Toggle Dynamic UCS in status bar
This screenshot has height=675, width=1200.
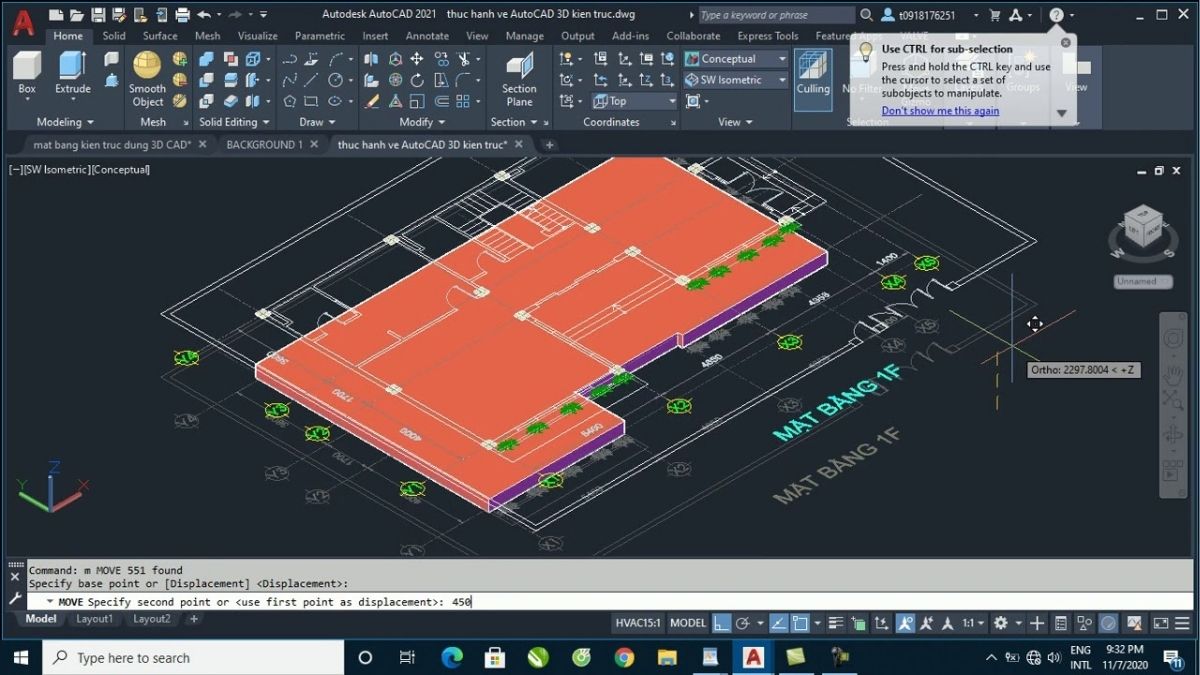coord(880,623)
